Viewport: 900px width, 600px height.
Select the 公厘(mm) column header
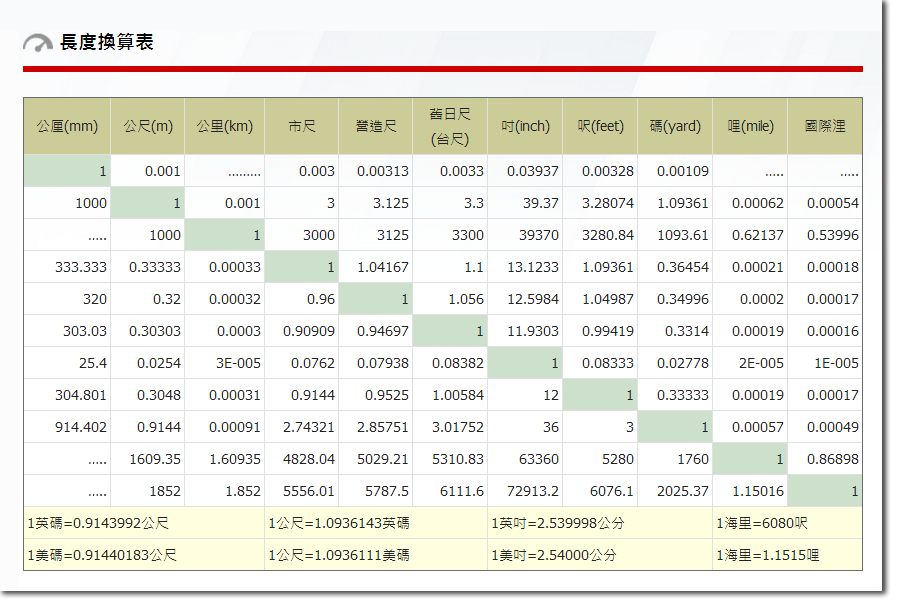pos(67,126)
